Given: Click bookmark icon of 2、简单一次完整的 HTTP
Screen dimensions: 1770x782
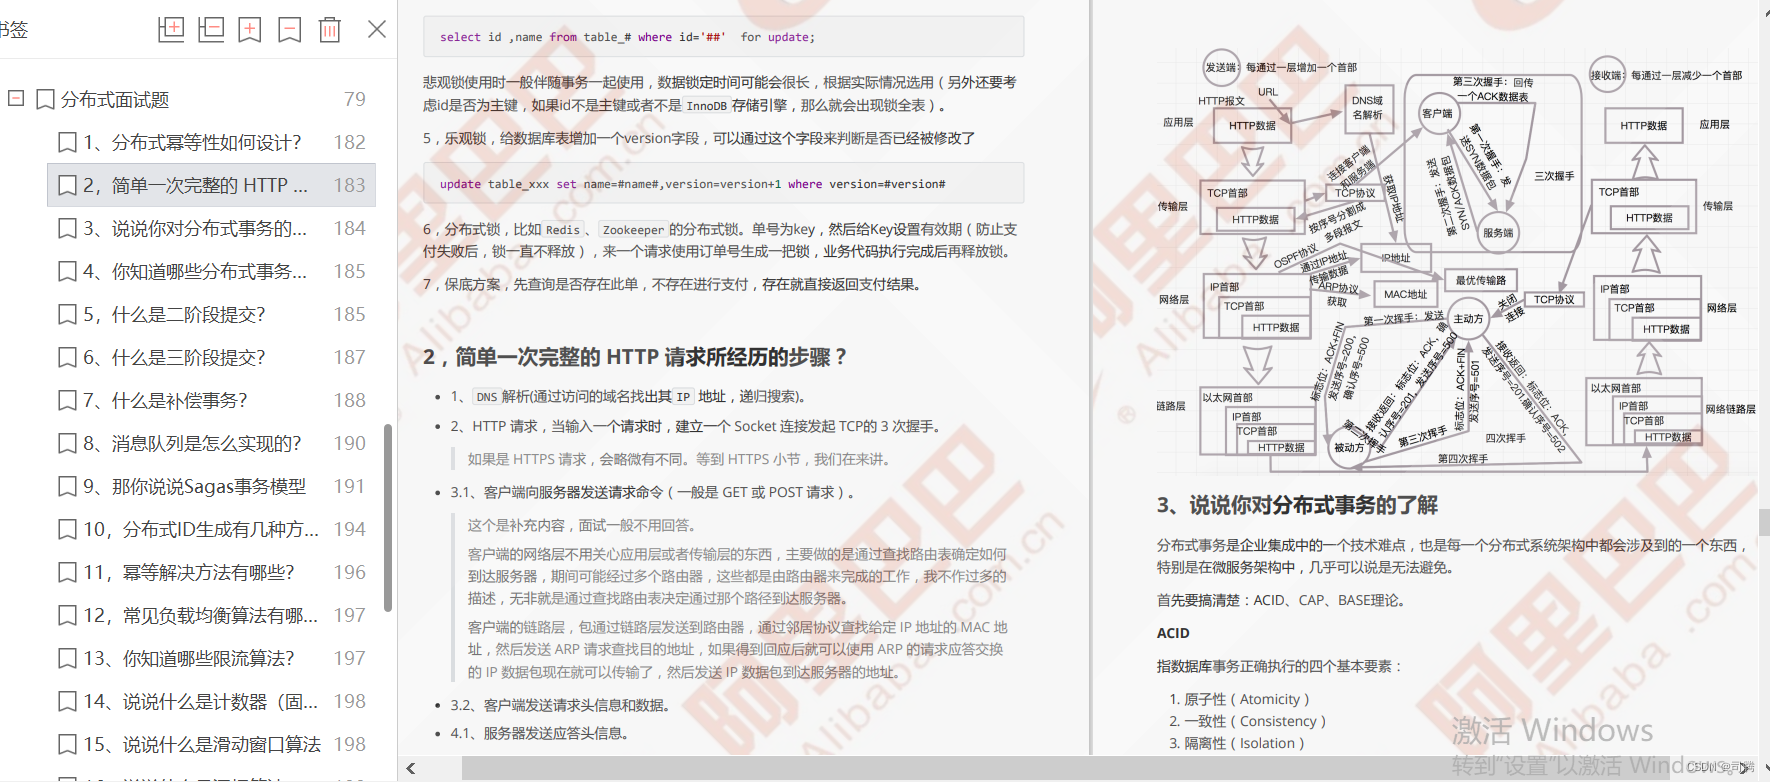Looking at the screenshot, I should click(x=67, y=185).
